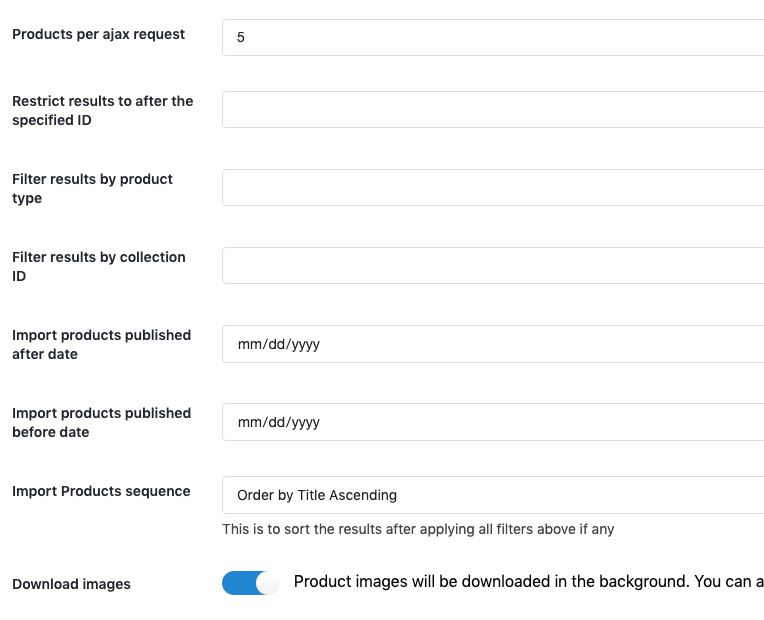Focus the Restrict results after specified ID input
The image size is (764, 620).
click(x=493, y=110)
